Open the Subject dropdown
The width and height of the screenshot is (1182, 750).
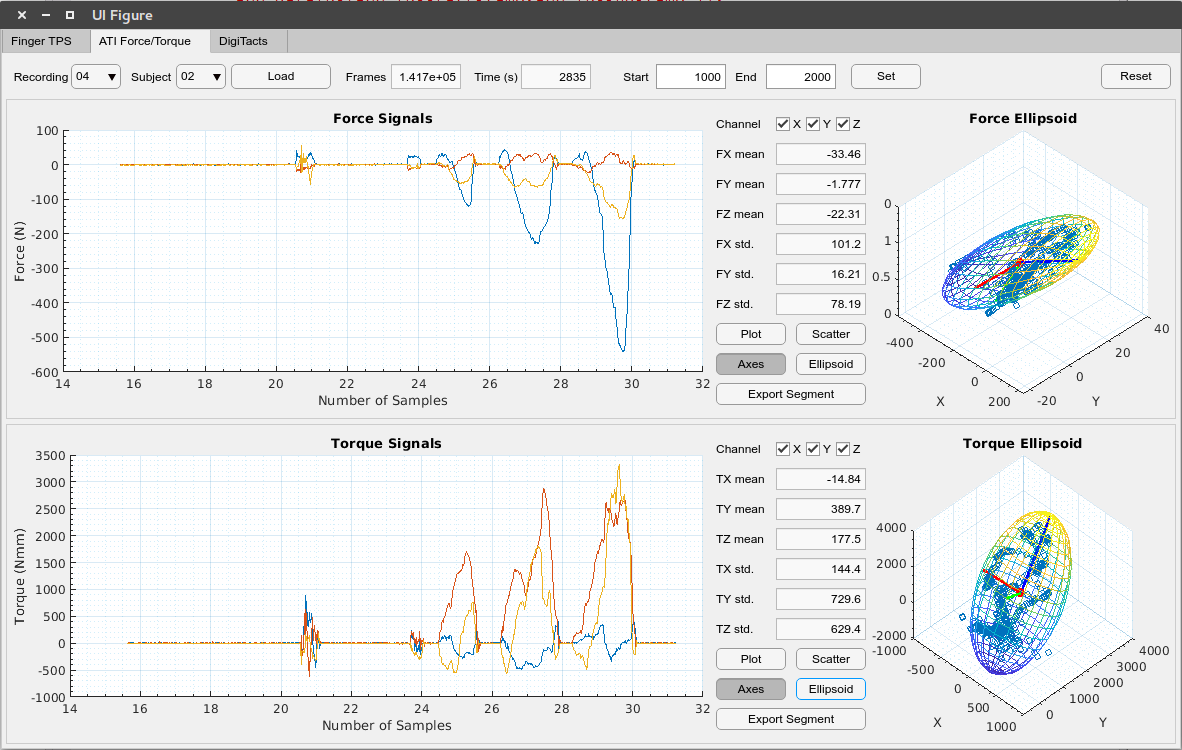click(201, 76)
